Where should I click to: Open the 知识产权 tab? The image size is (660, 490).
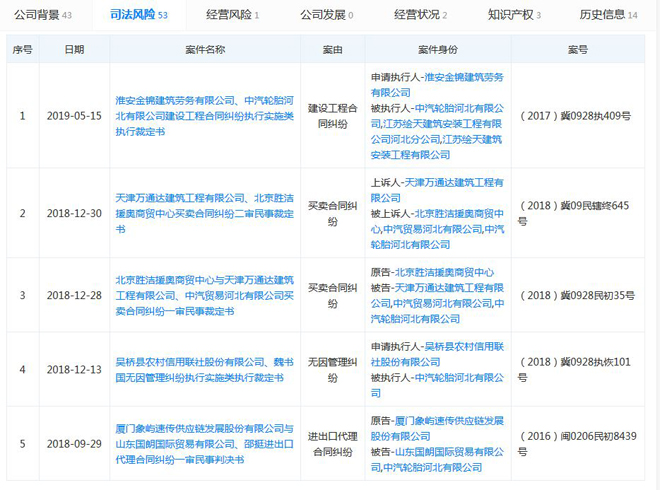click(514, 15)
